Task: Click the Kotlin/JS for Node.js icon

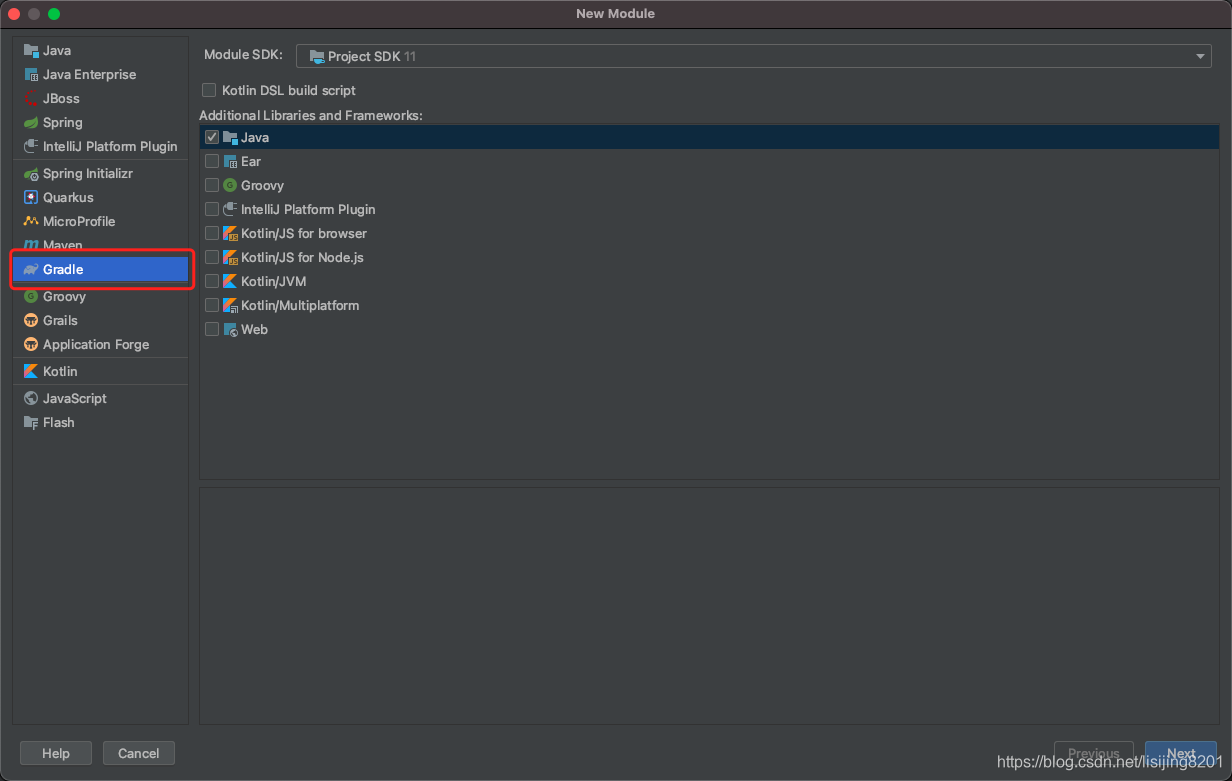Action: [230, 257]
